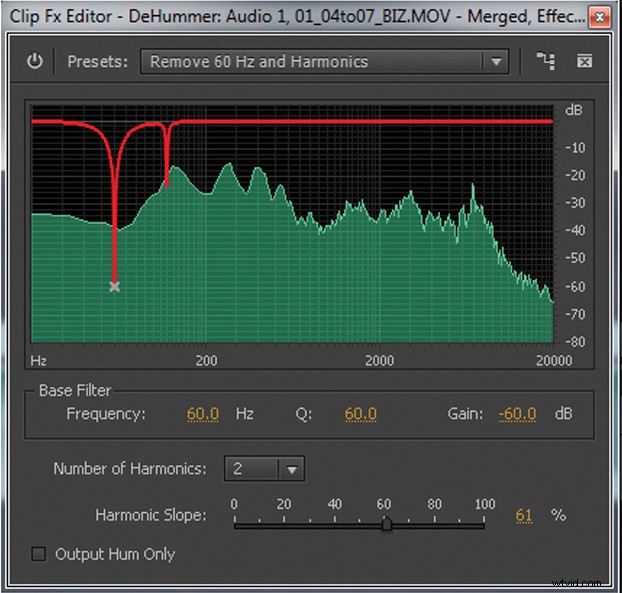Toggle the effect power button
This screenshot has height=593, width=622.
(35, 61)
